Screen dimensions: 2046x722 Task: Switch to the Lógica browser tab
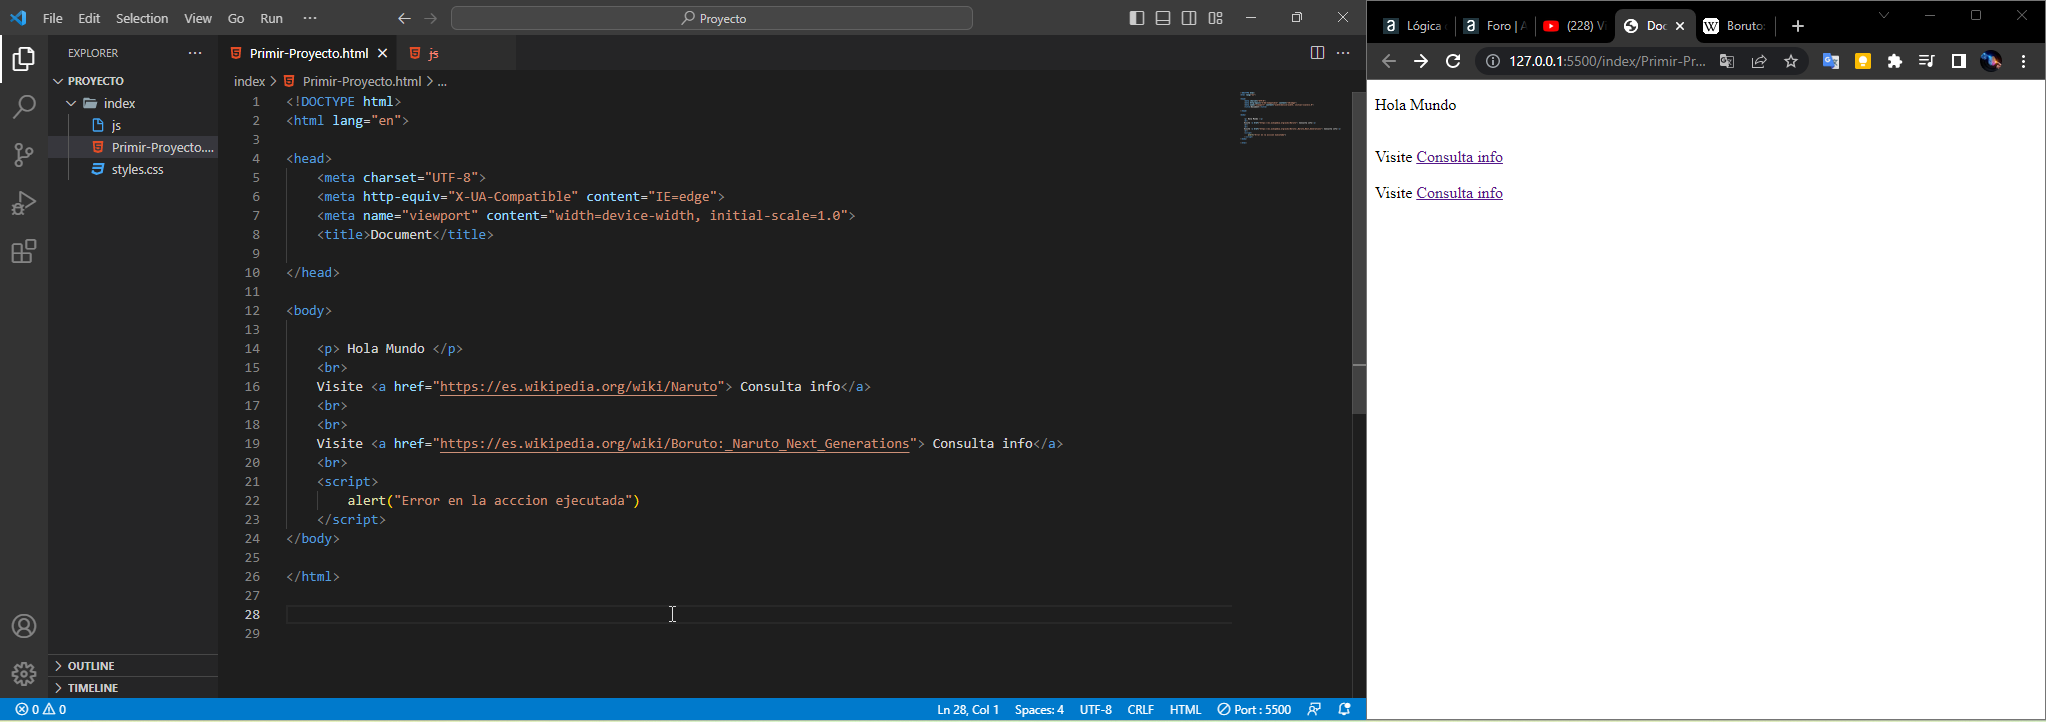[1413, 26]
